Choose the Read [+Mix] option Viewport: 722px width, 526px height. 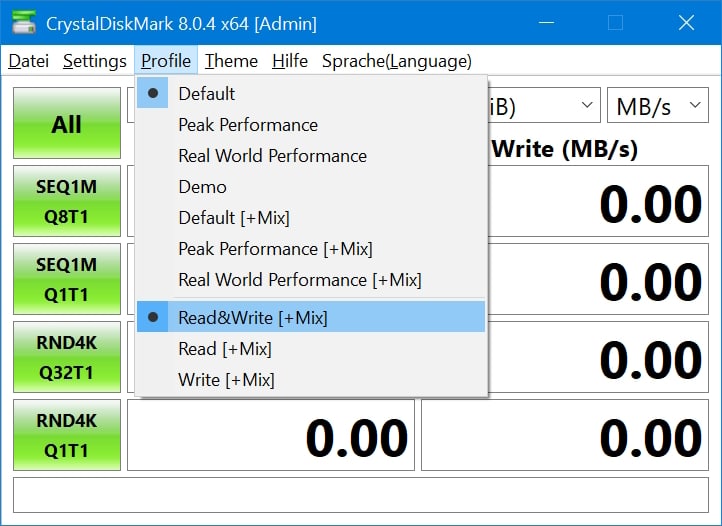click(x=311, y=349)
